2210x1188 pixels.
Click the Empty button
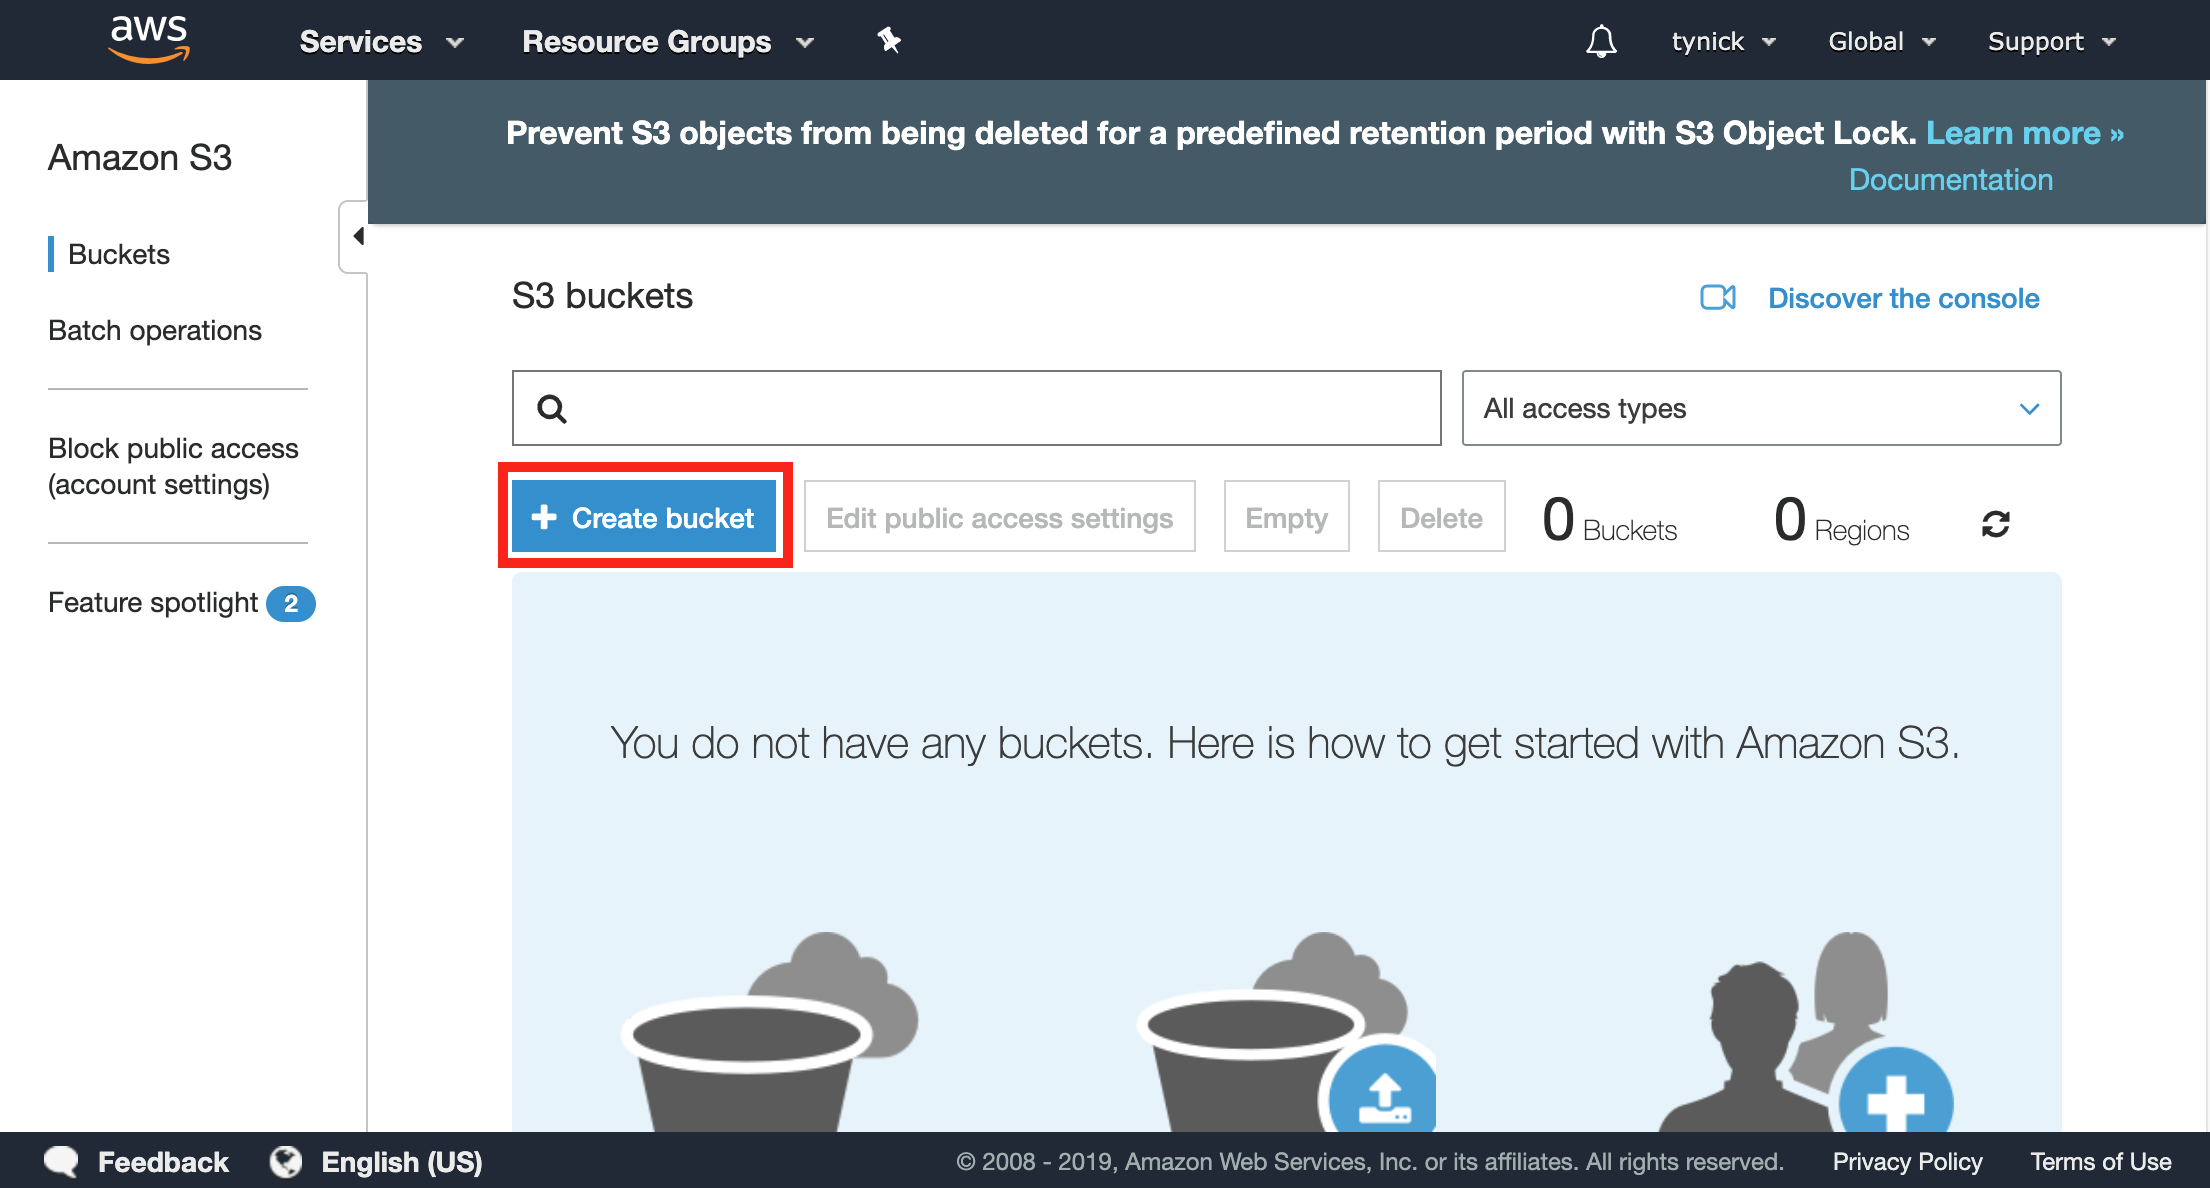[1286, 517]
